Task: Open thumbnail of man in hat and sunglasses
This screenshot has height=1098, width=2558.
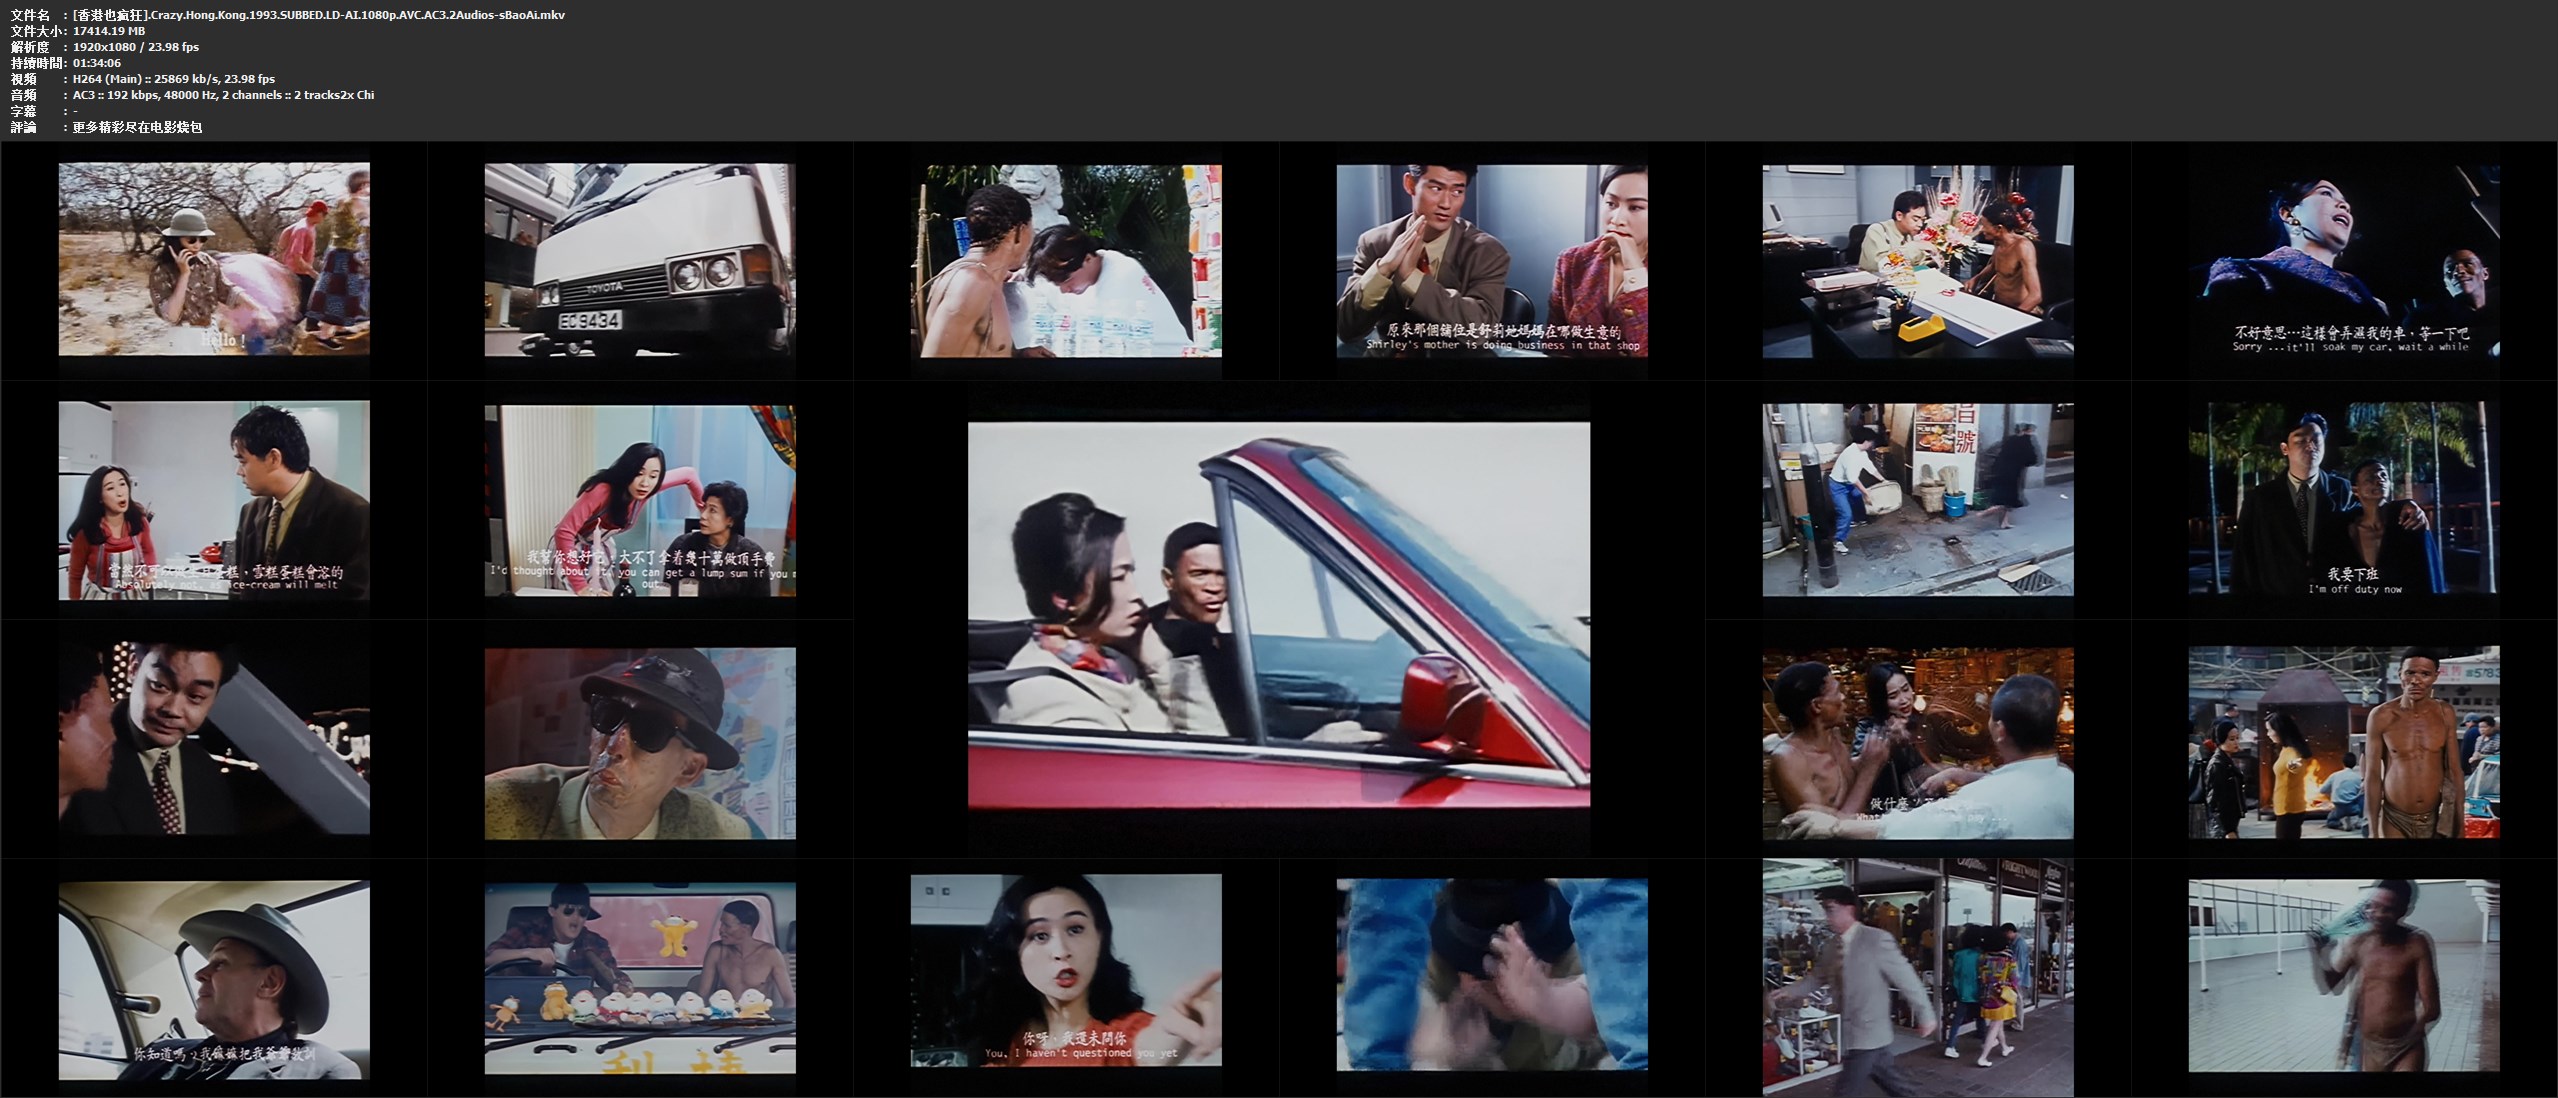Action: (x=640, y=743)
